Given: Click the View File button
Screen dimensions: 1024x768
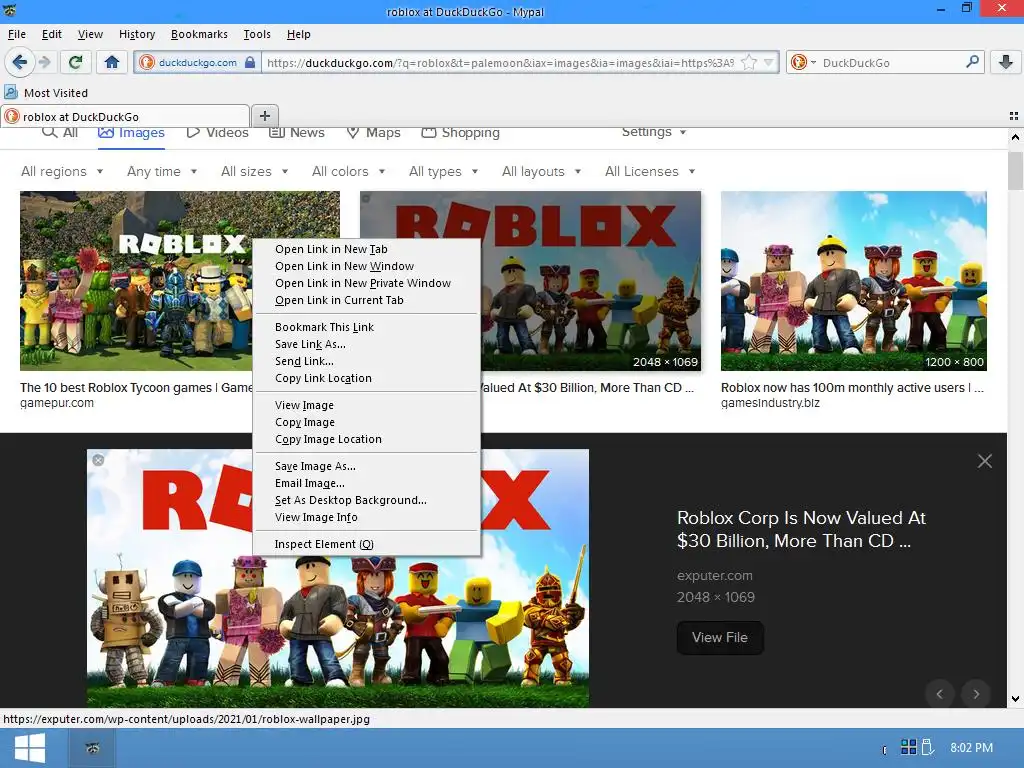Looking at the screenshot, I should click(720, 637).
